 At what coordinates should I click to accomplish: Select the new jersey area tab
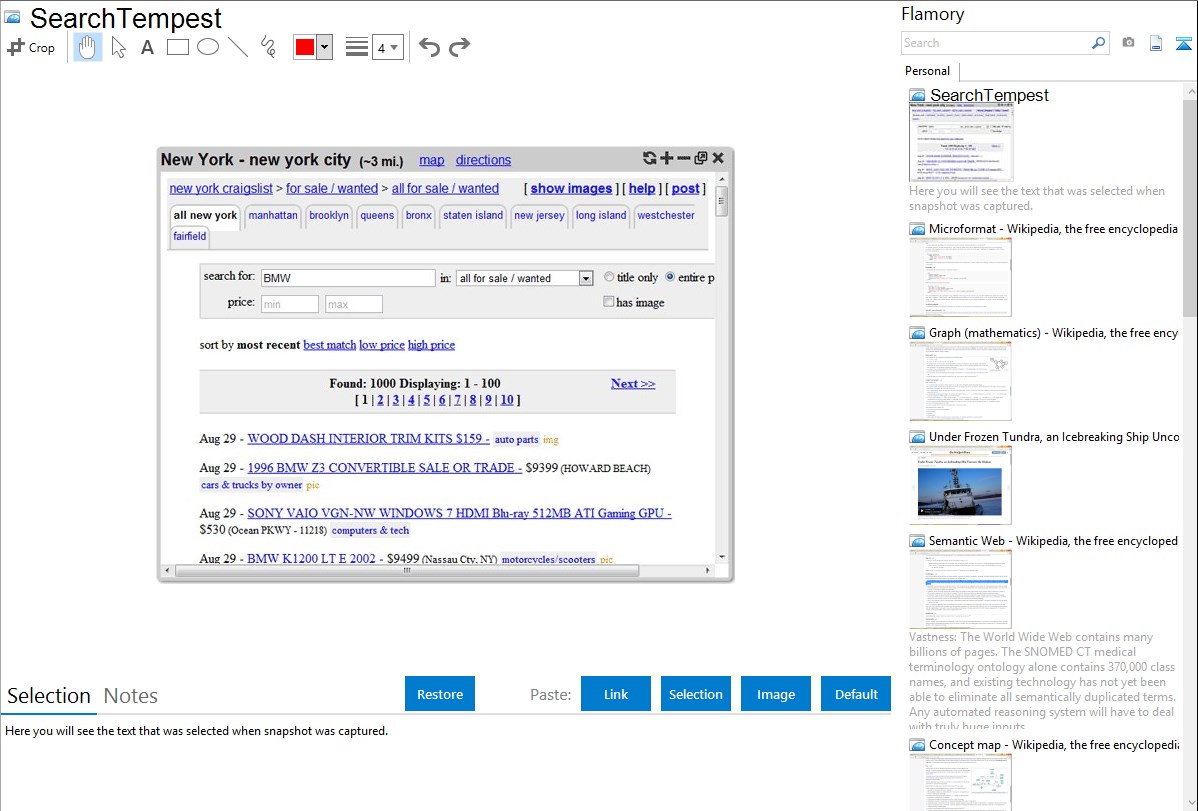coord(539,216)
